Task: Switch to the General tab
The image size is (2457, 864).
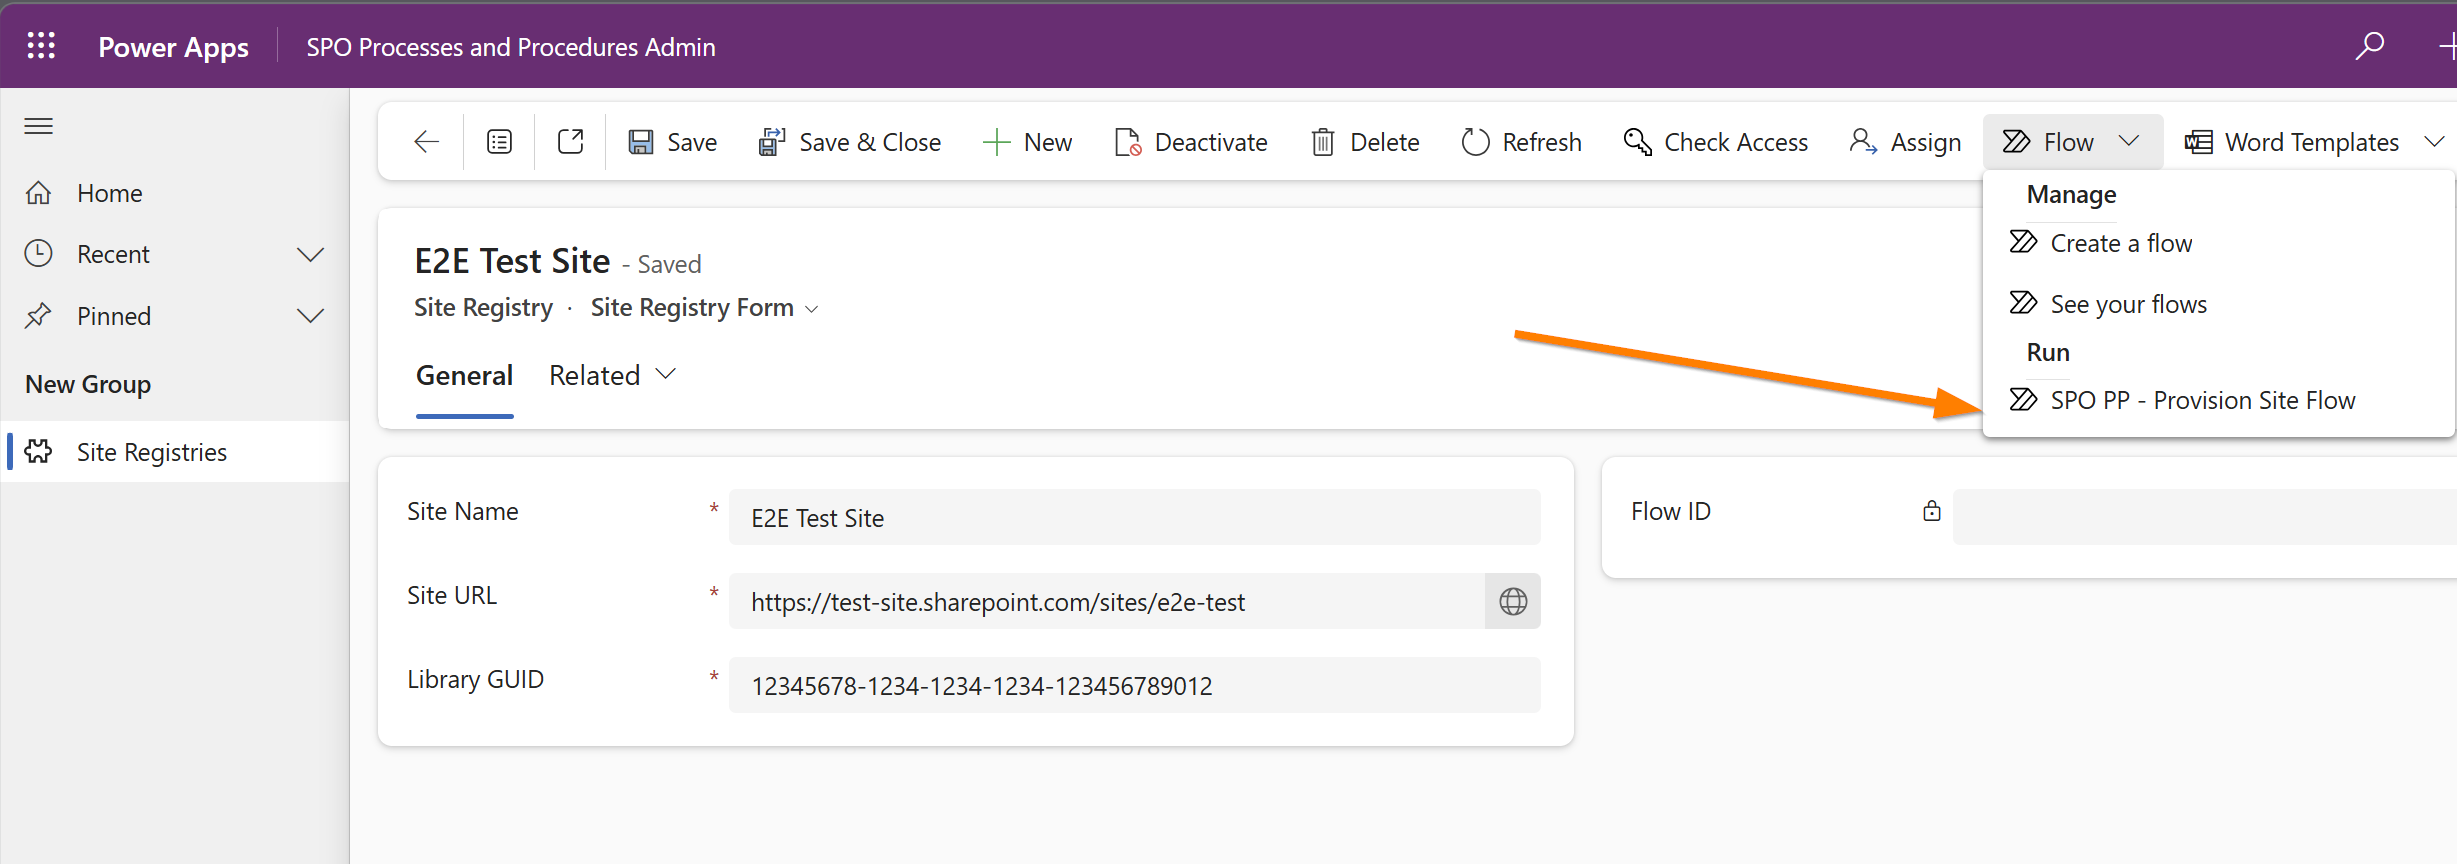Action: pyautogui.click(x=464, y=376)
